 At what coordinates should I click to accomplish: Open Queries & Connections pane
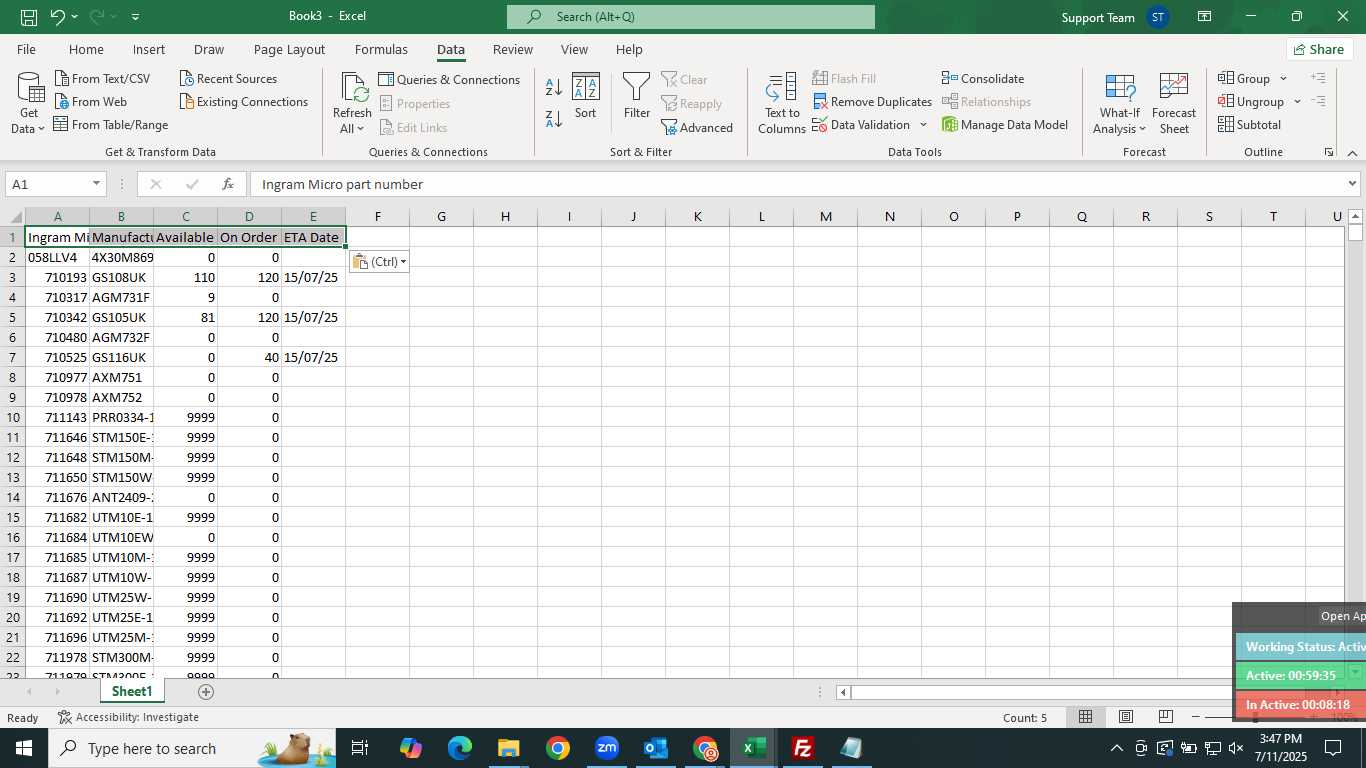[449, 79]
